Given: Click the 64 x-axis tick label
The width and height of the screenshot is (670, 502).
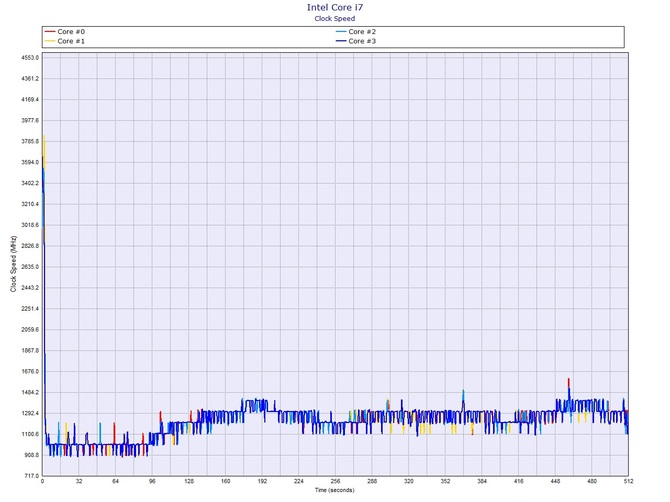Looking at the screenshot, I should click(x=116, y=481).
